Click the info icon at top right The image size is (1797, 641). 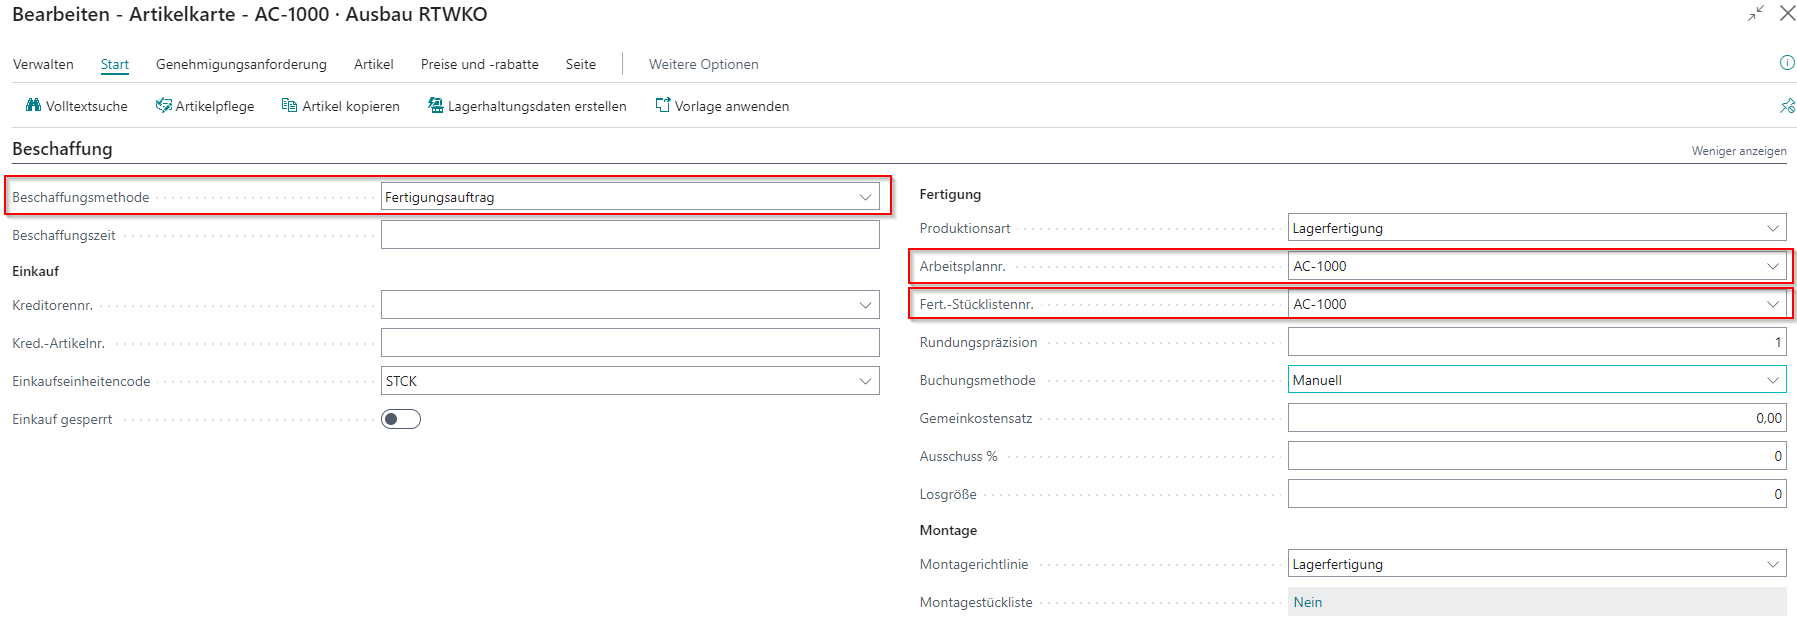(x=1786, y=63)
